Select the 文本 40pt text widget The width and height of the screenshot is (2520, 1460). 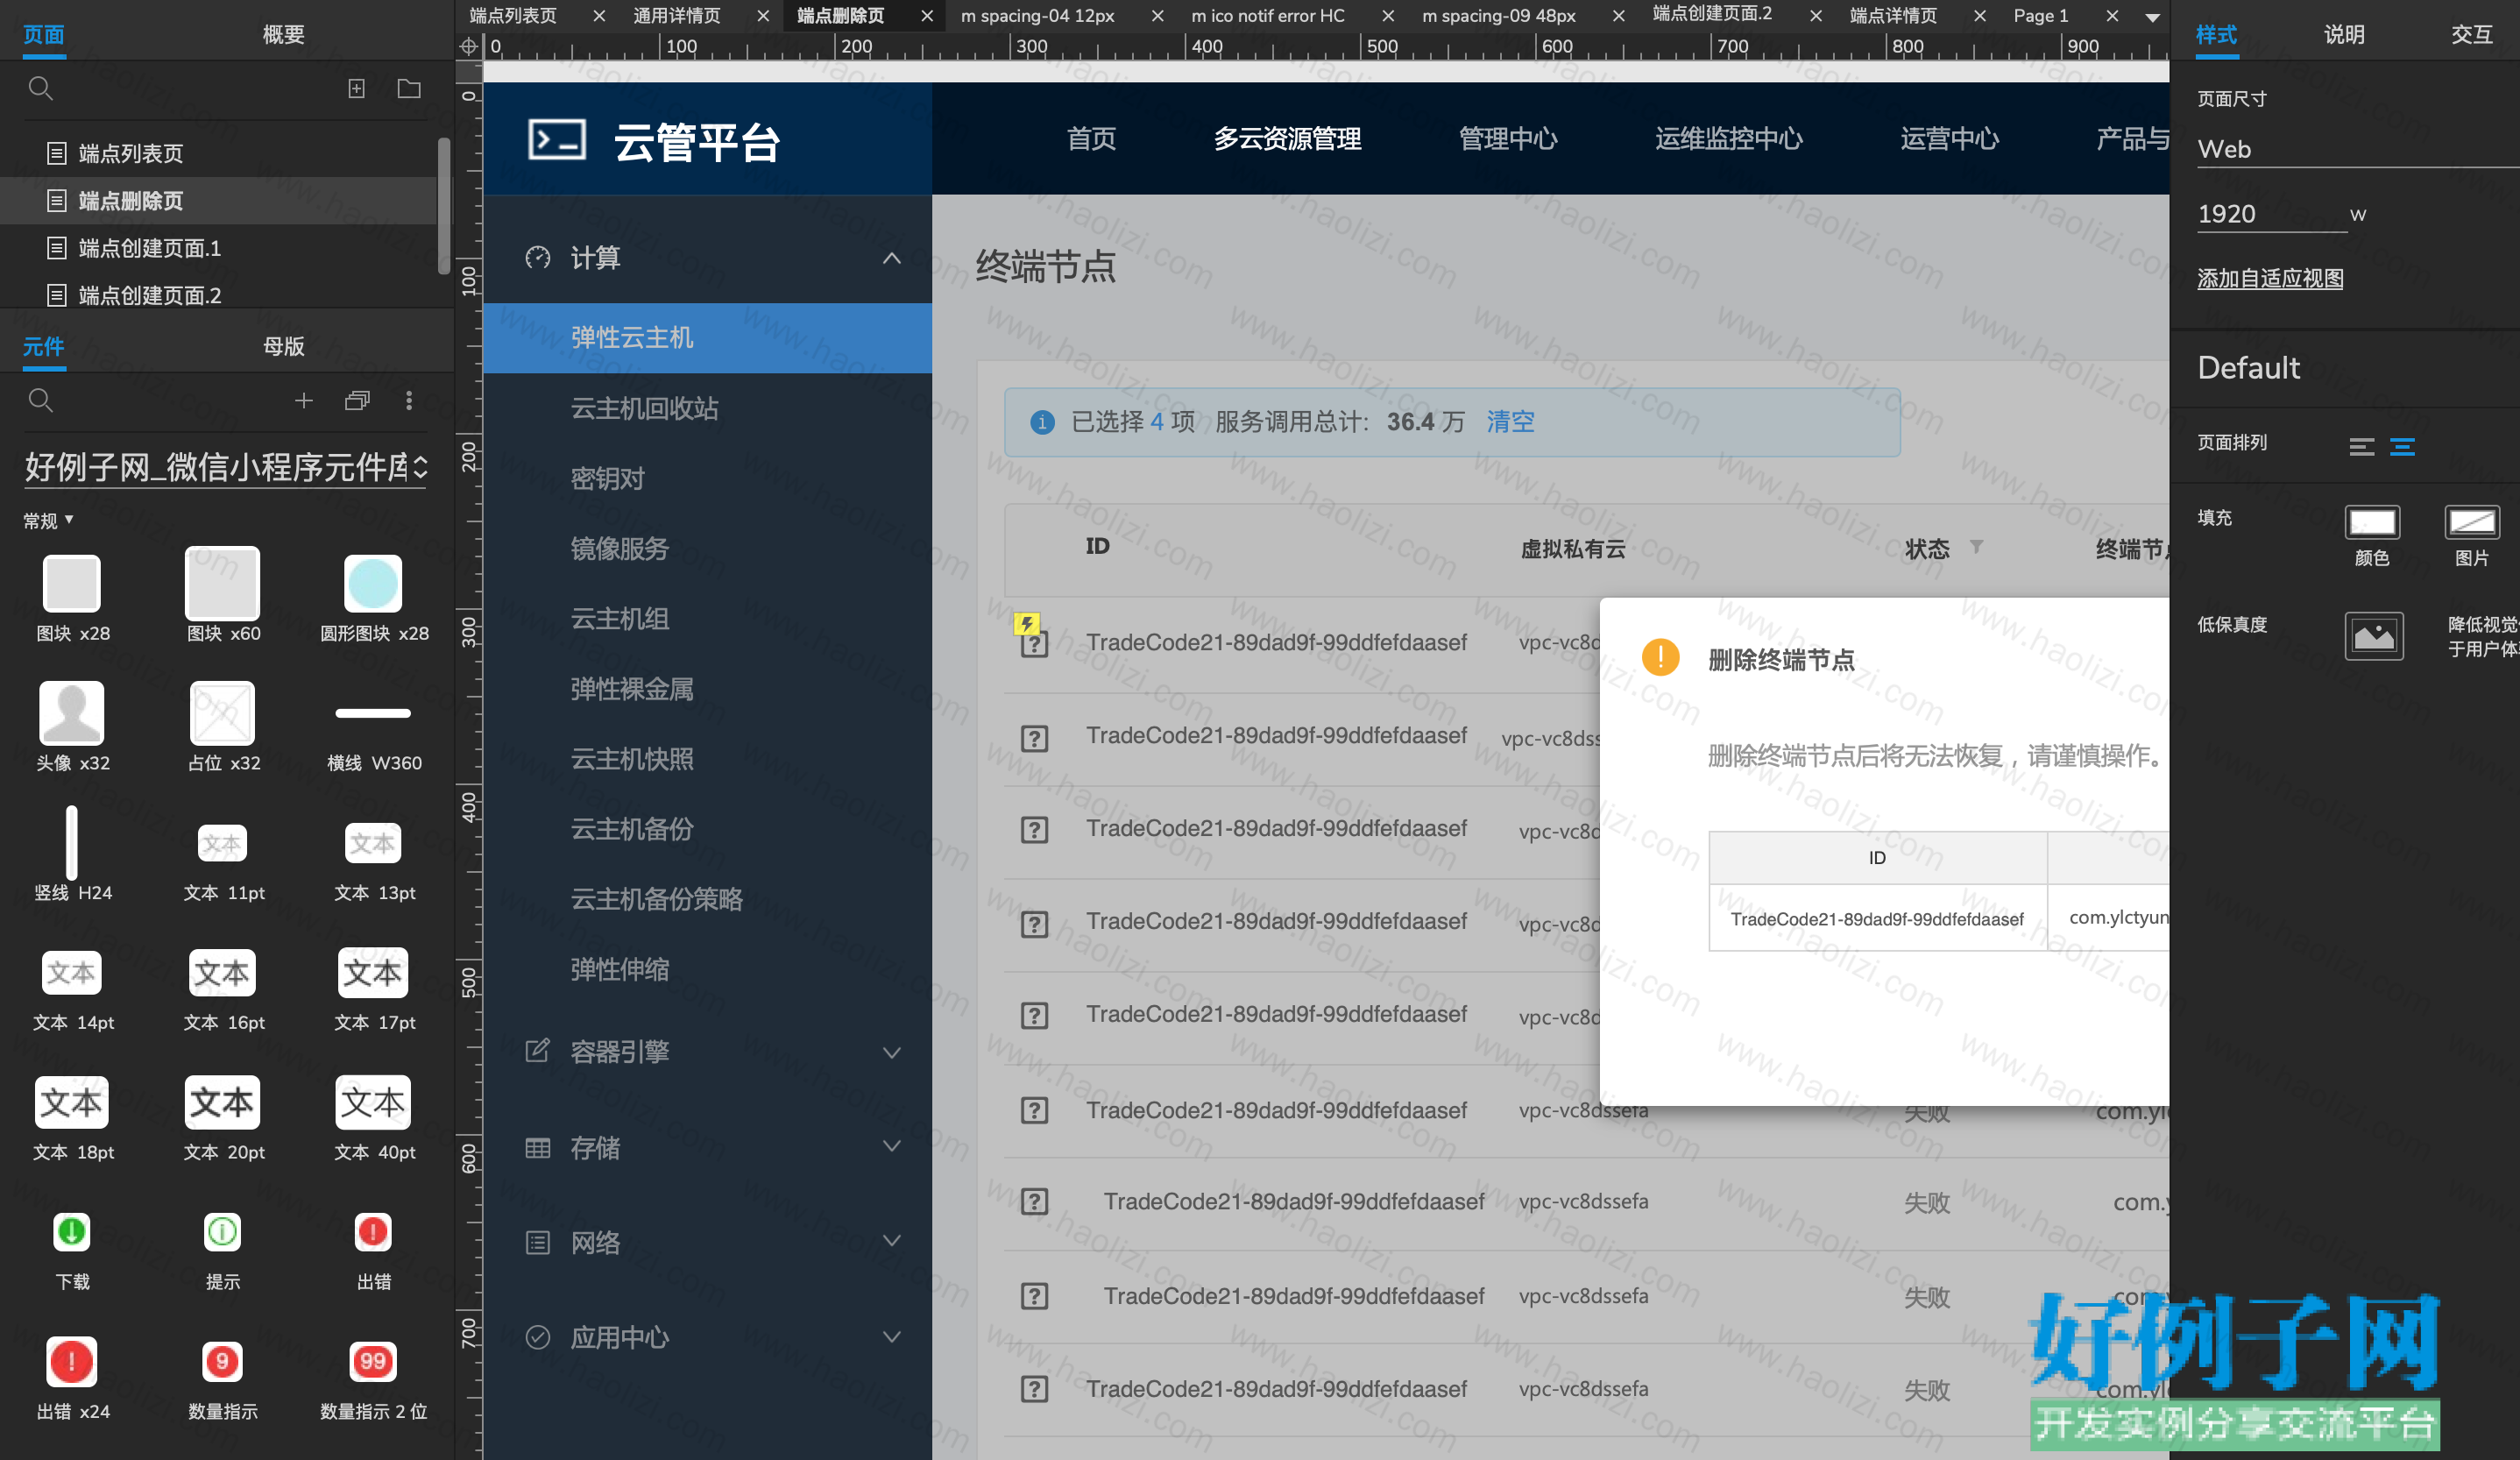(373, 1103)
